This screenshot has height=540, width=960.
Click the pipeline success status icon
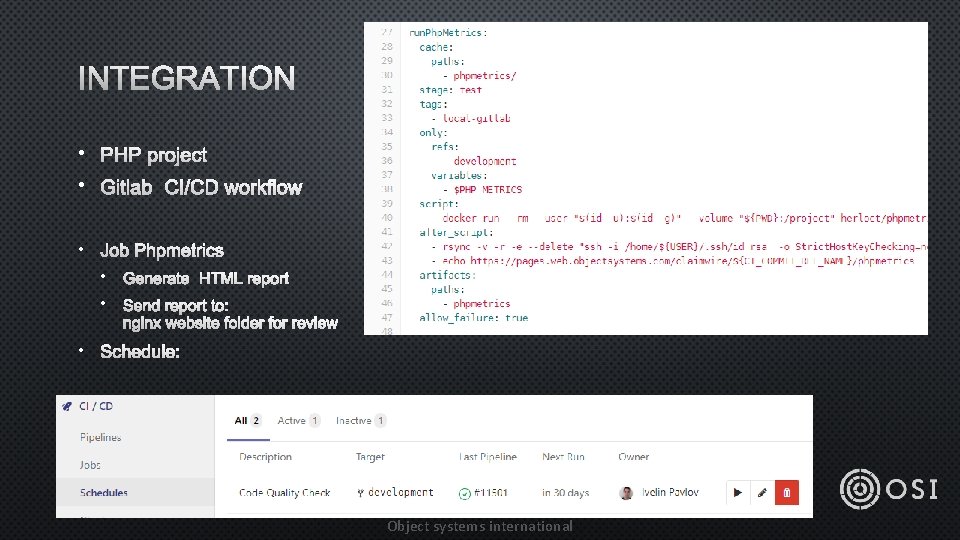[x=465, y=493]
